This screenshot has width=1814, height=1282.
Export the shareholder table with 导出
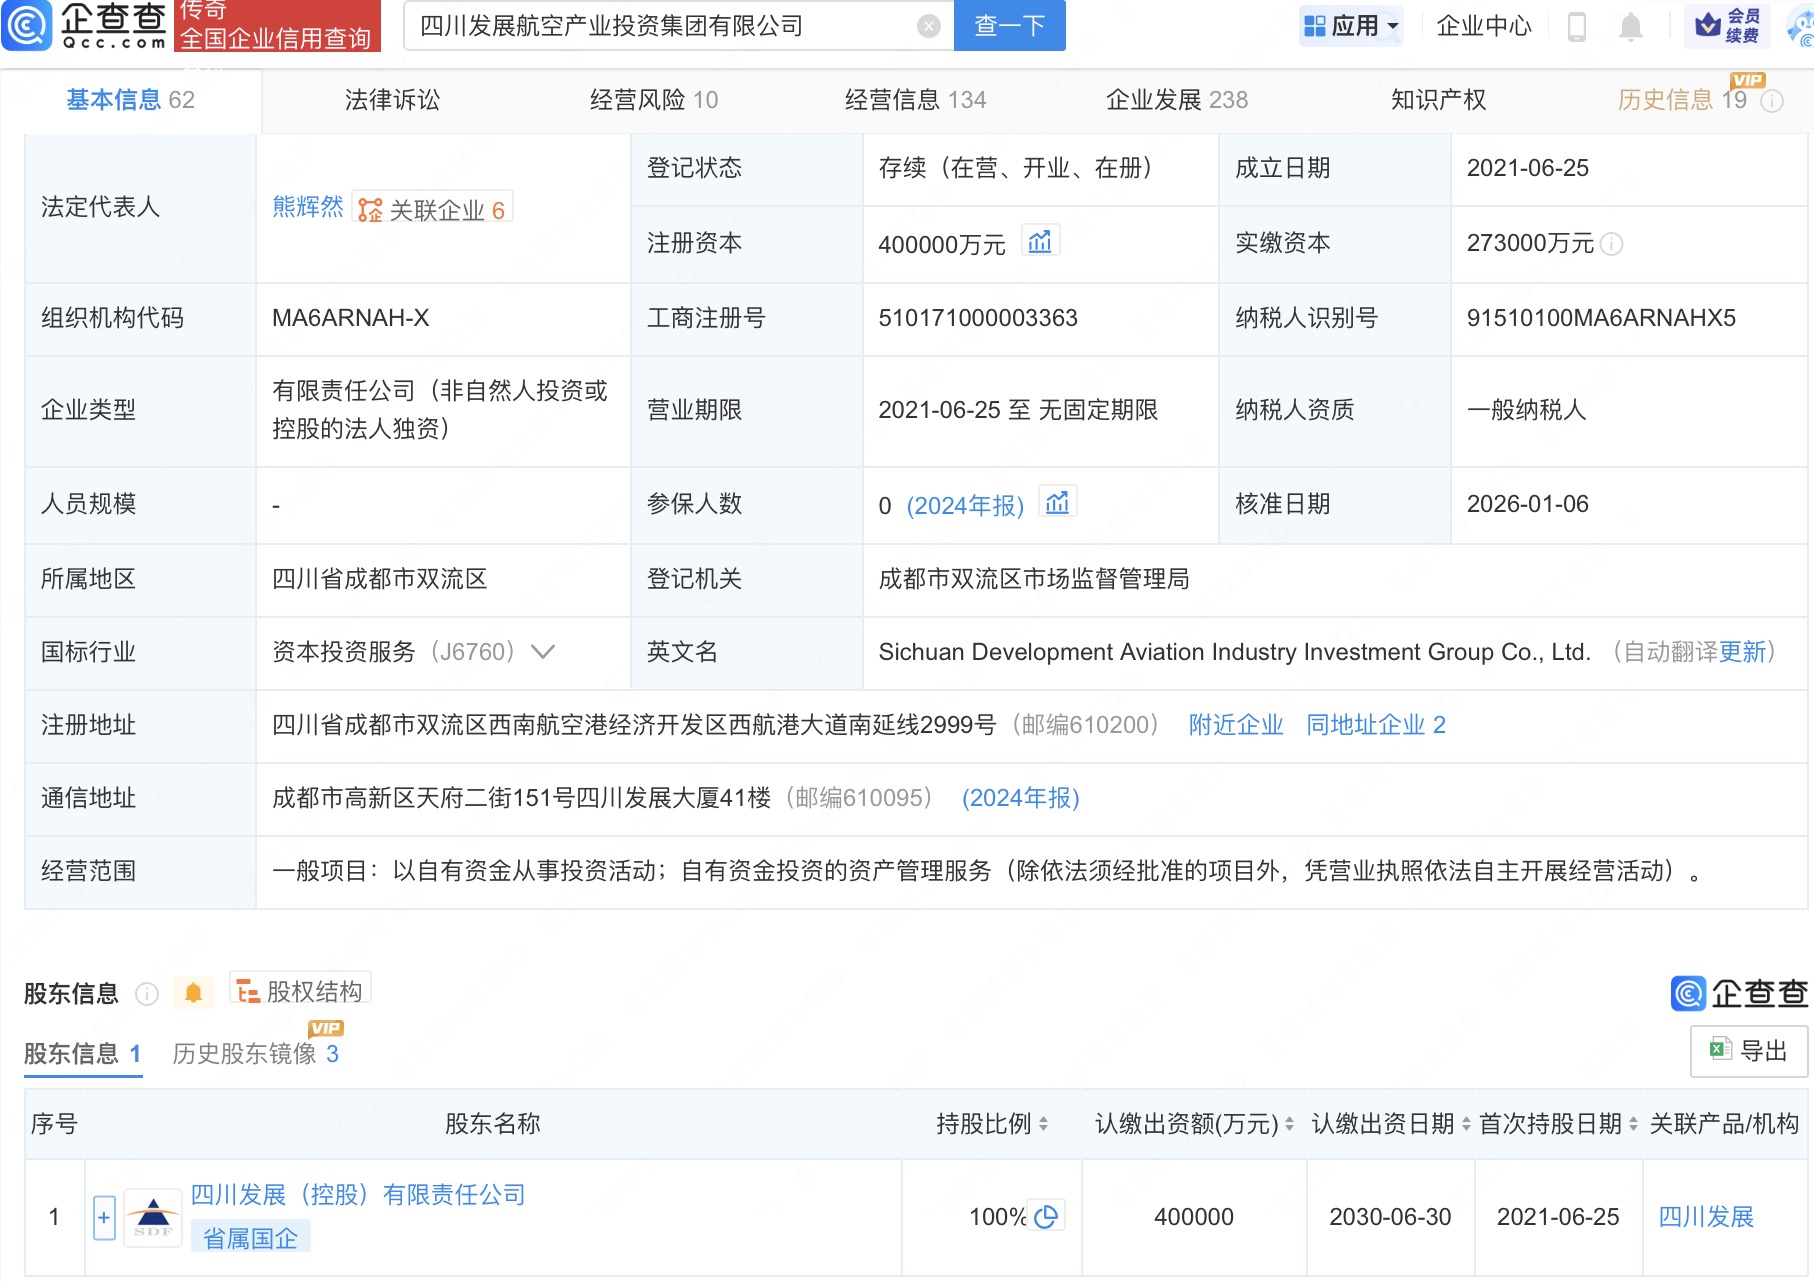click(x=1748, y=1051)
